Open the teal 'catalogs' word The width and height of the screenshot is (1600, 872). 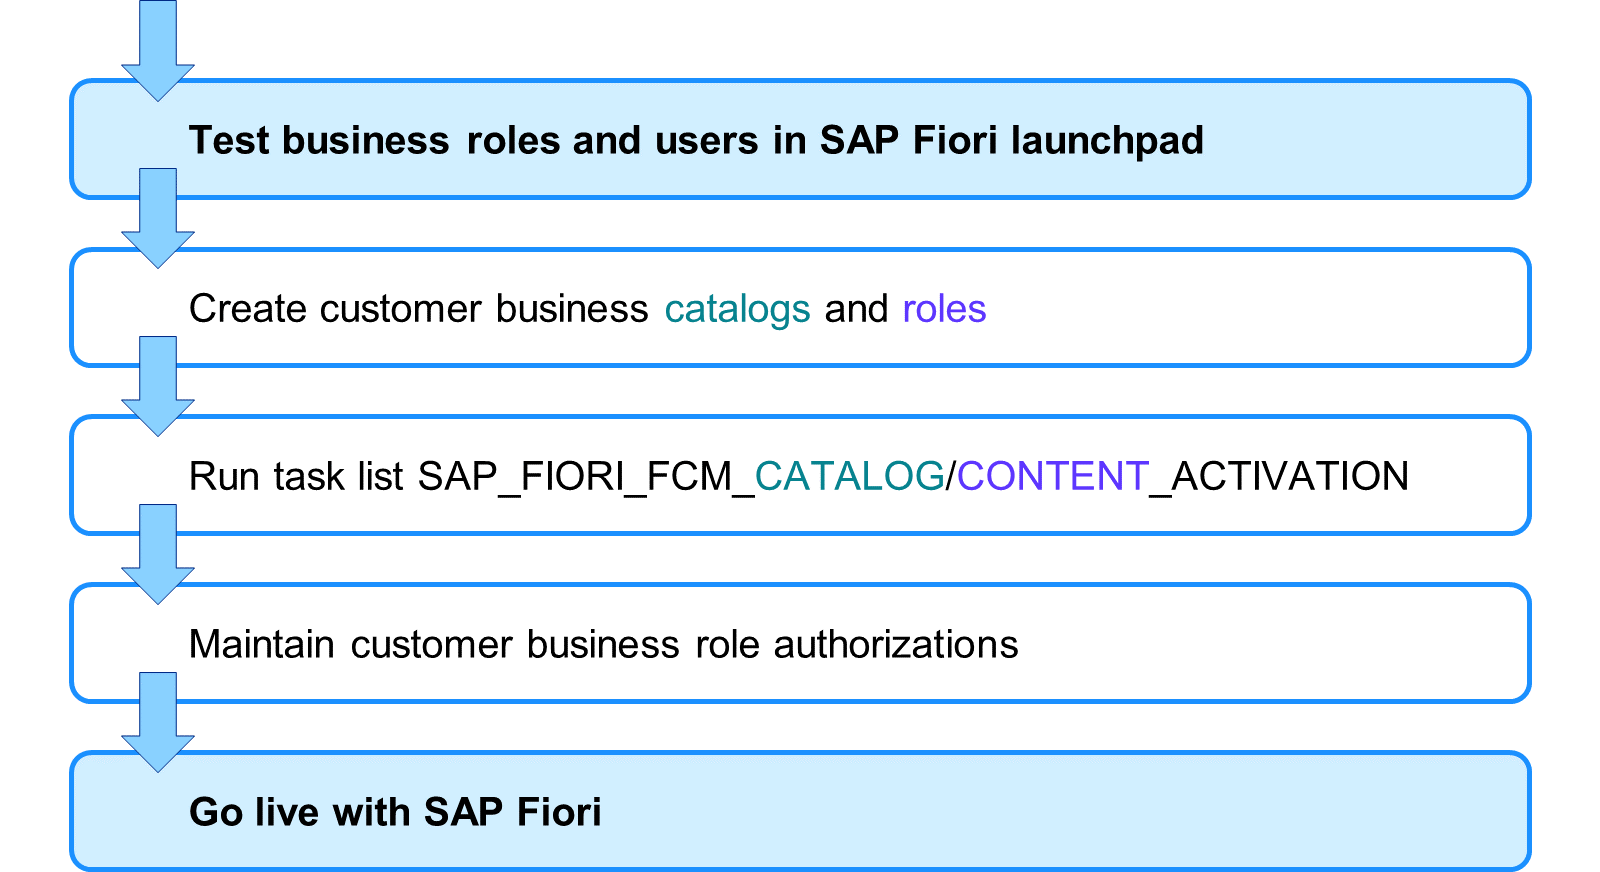[737, 309]
